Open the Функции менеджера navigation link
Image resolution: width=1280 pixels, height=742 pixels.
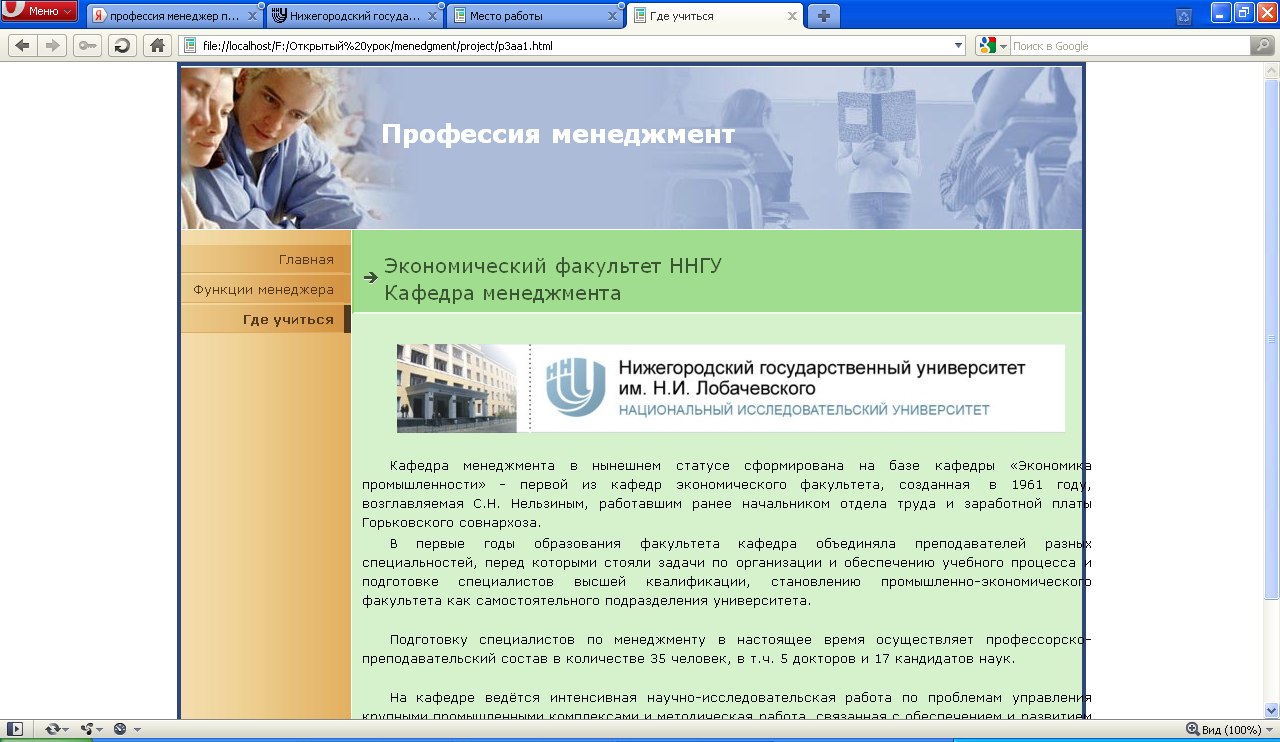coord(264,290)
